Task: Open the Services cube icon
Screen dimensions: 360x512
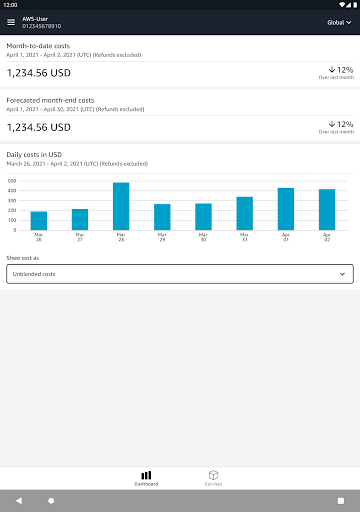Action: pos(213,475)
